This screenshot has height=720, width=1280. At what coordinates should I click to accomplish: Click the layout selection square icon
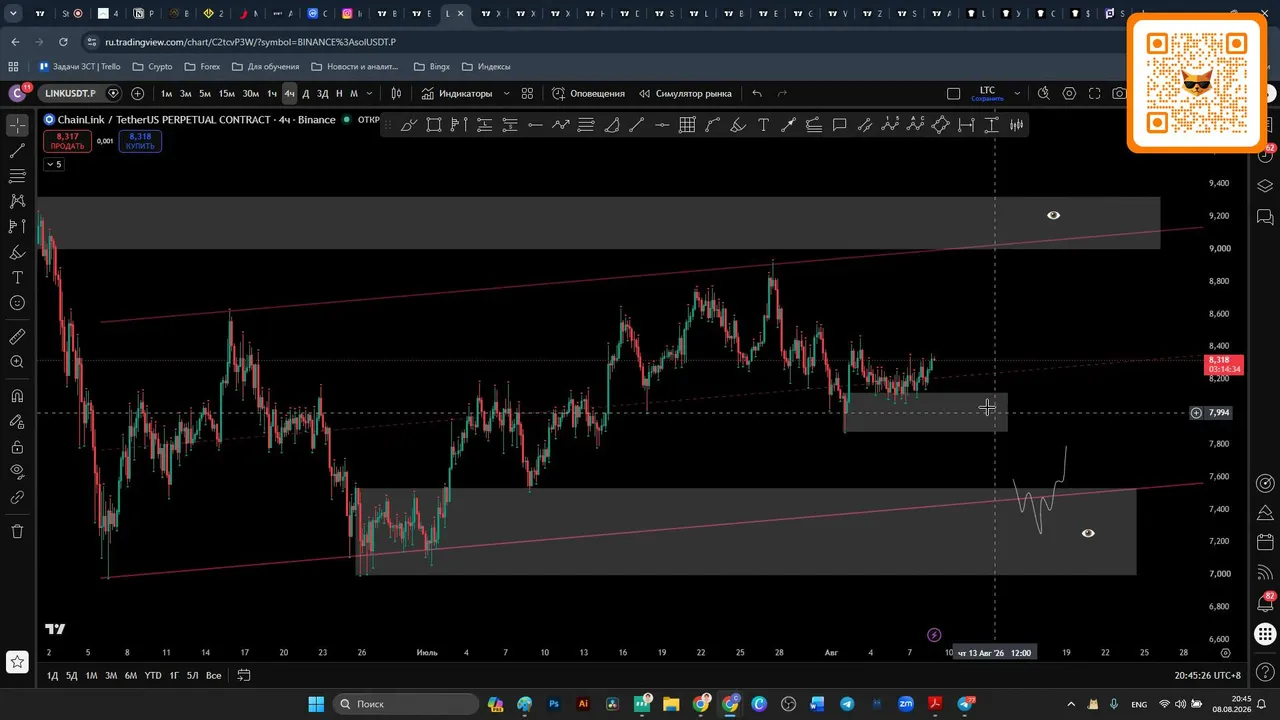[954, 93]
